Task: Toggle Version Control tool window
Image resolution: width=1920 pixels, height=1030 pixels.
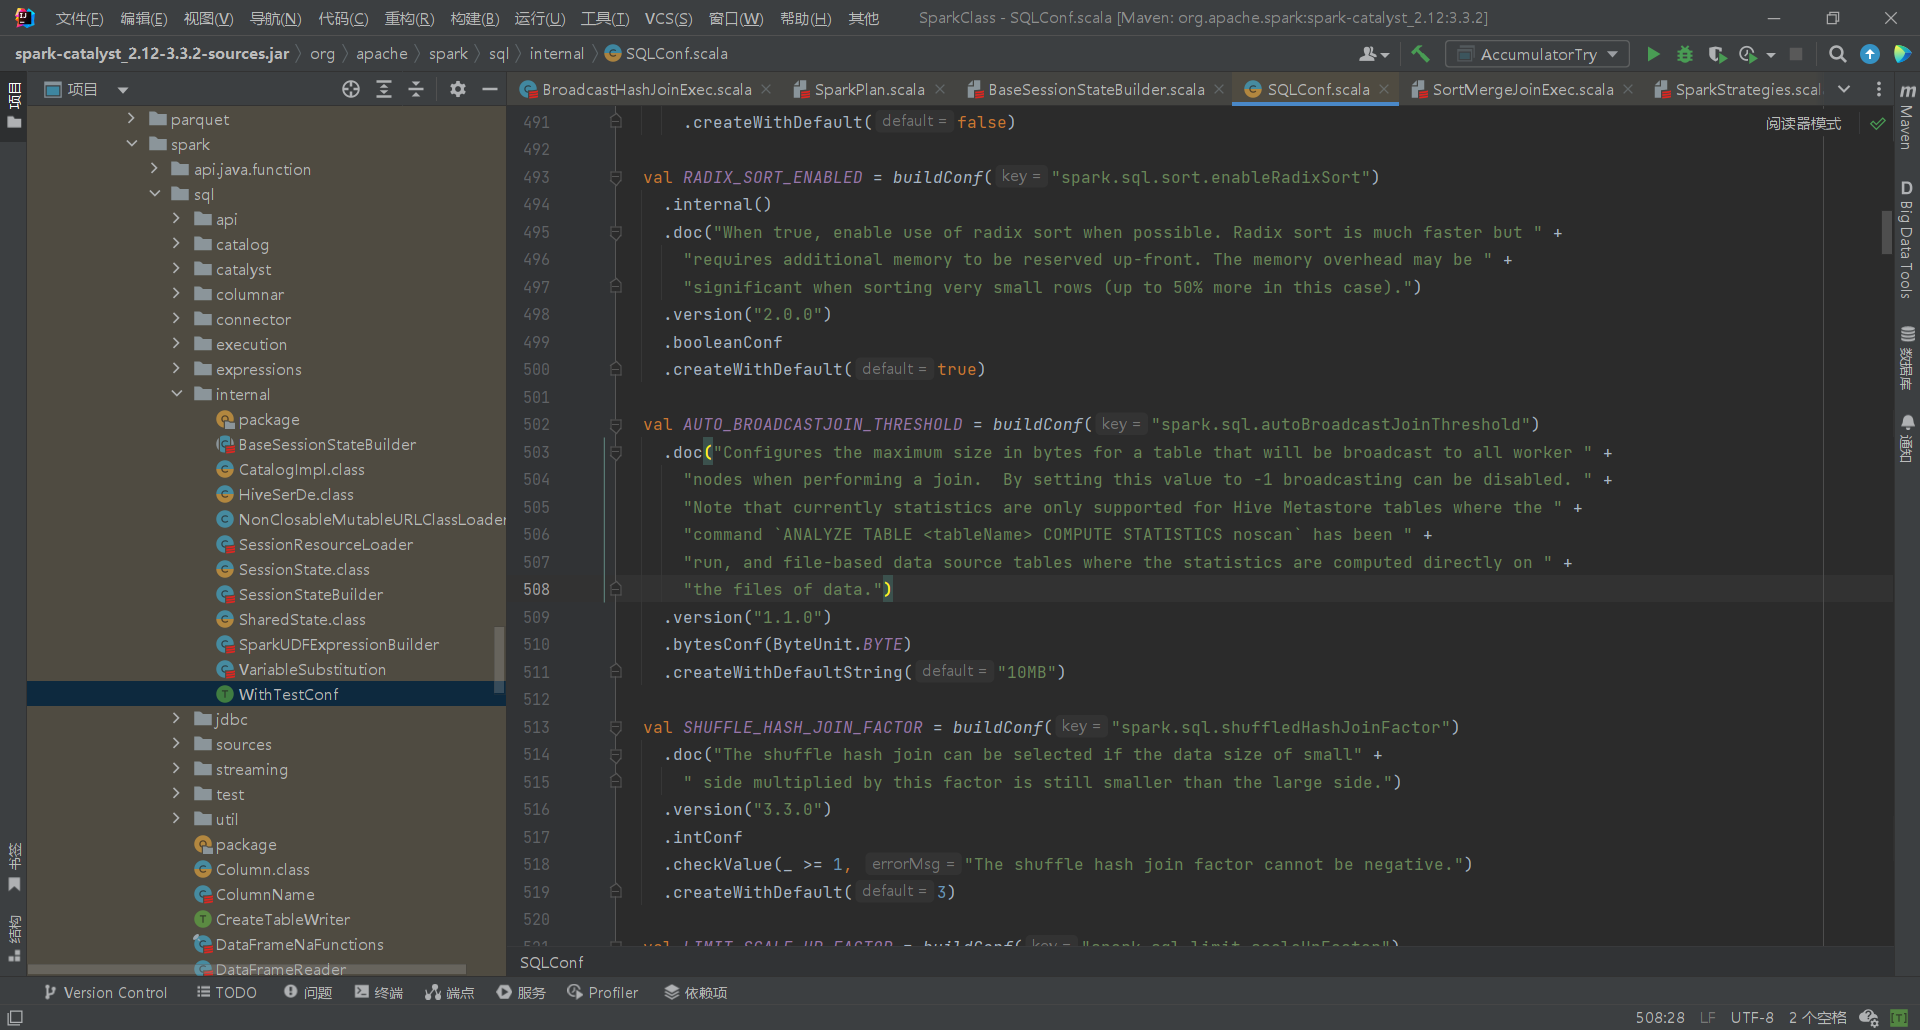Action: pos(106,992)
